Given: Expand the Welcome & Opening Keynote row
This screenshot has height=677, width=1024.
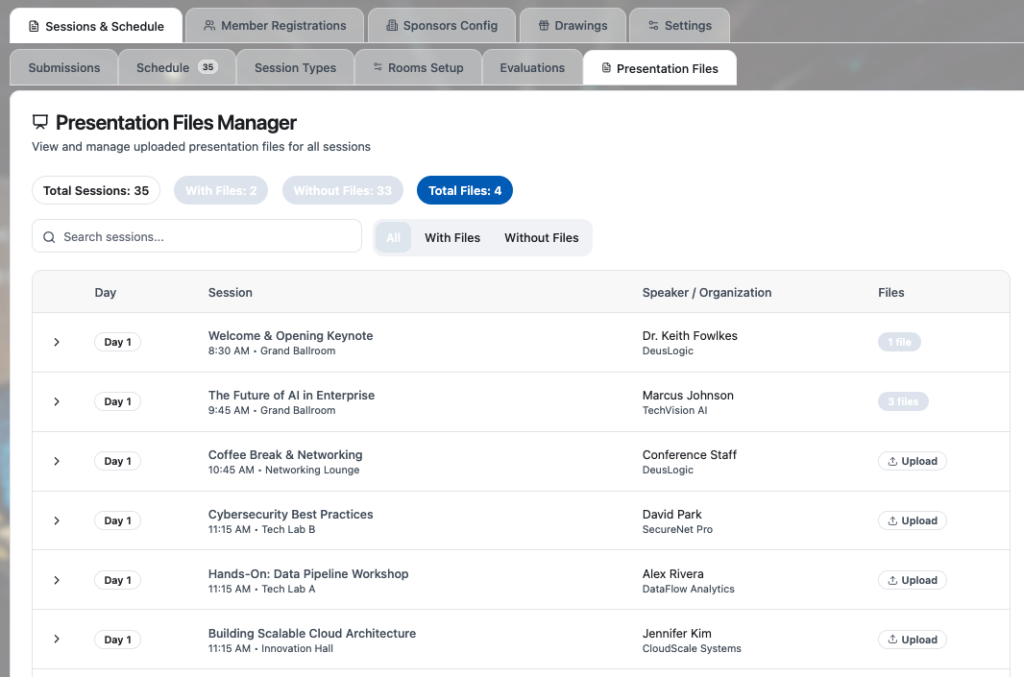Looking at the screenshot, I should [57, 342].
